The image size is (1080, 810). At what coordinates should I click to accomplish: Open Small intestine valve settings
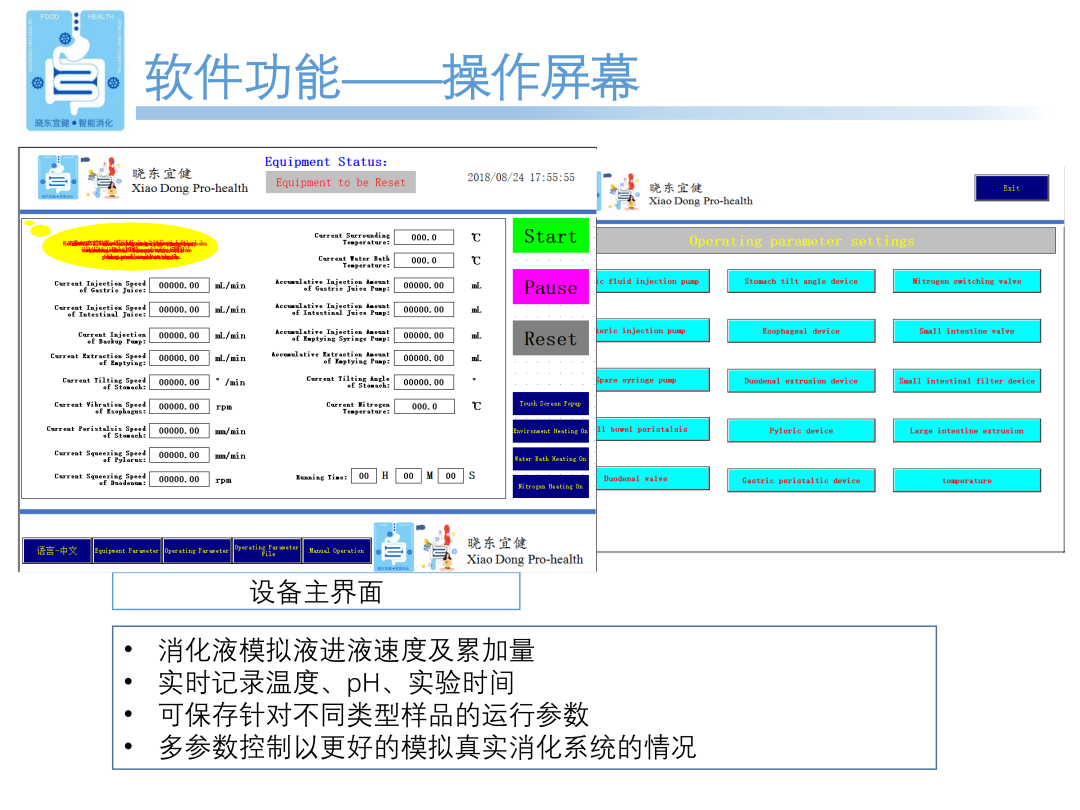click(966, 331)
